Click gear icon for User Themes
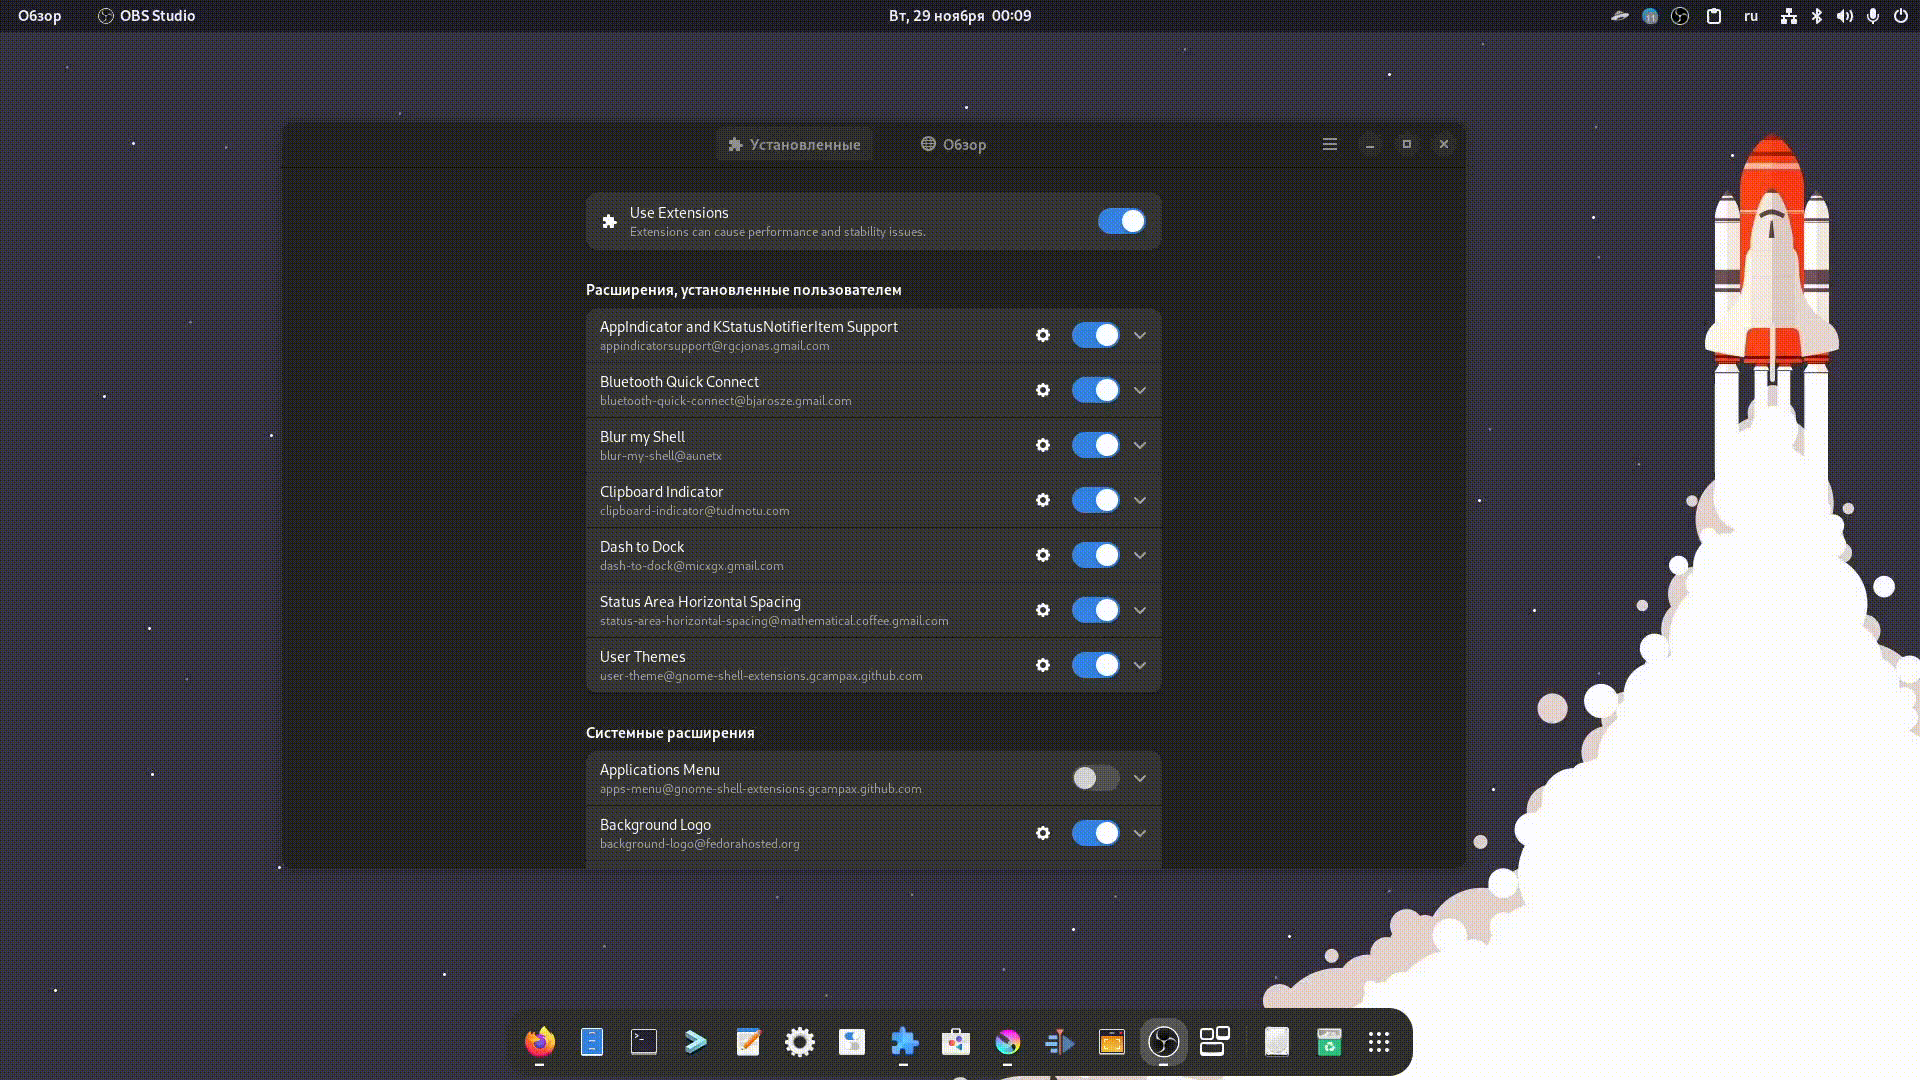The height and width of the screenshot is (1080, 1920). (1043, 665)
